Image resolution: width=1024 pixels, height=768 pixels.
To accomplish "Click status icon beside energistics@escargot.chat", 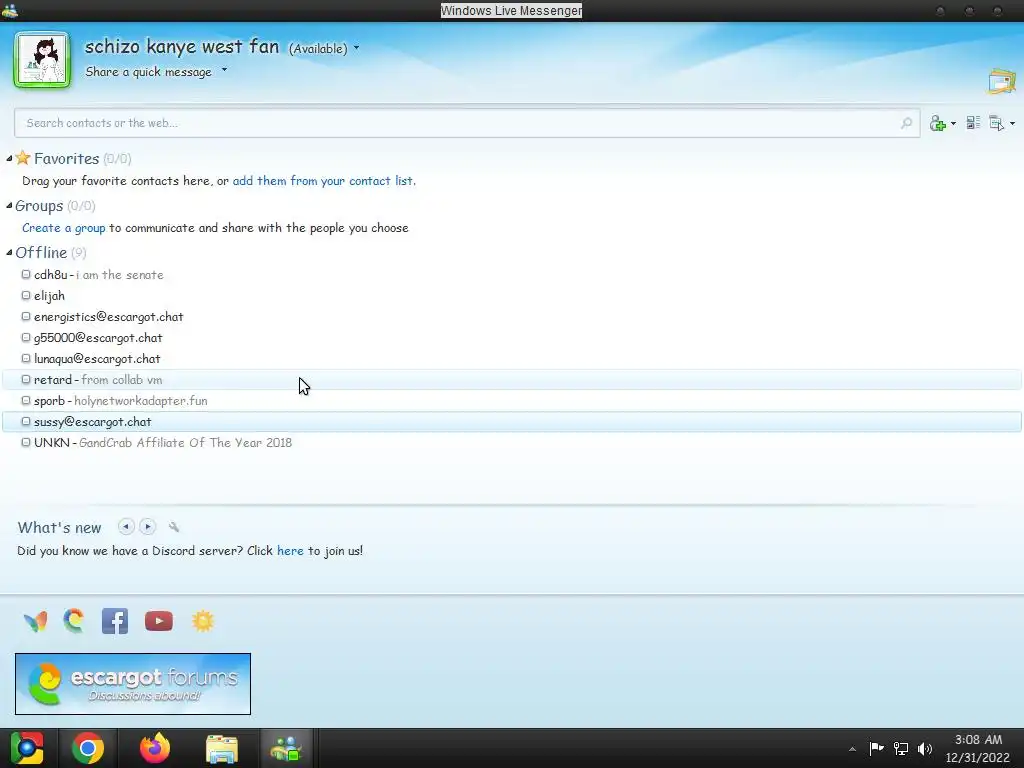I will (26, 316).
